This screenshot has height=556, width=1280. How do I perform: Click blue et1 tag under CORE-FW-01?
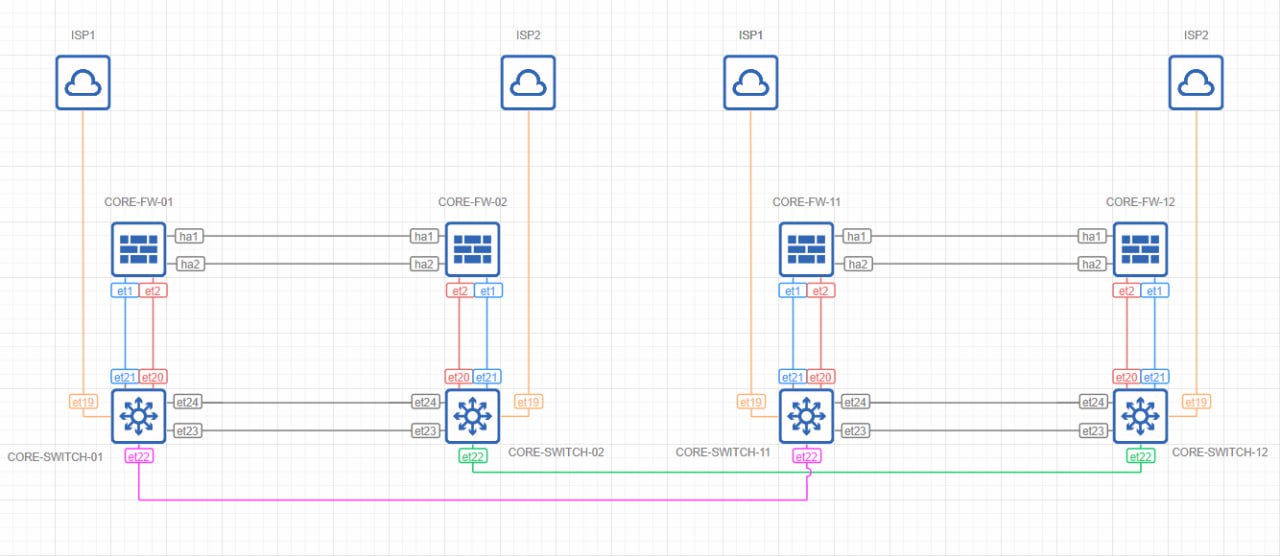125,291
